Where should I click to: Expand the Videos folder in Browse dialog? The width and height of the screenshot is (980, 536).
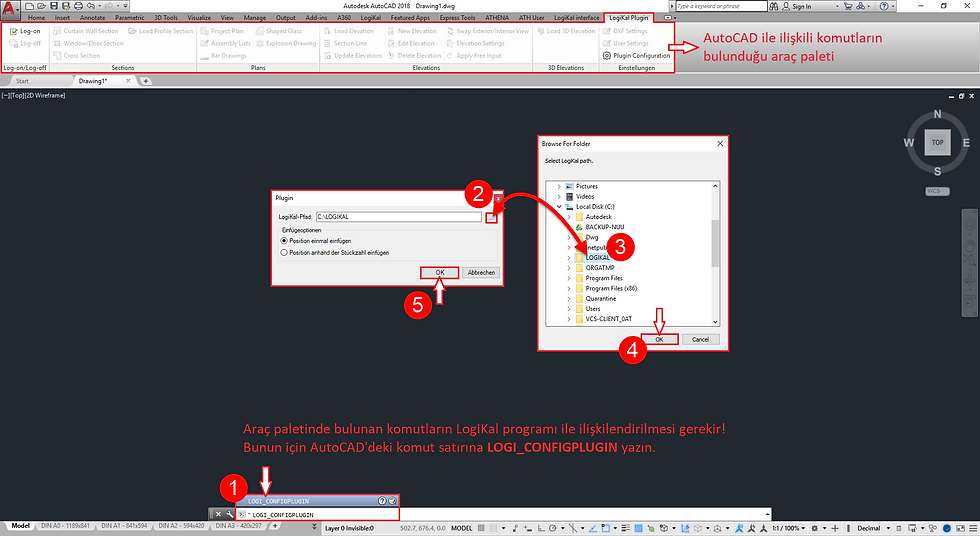pyautogui.click(x=559, y=196)
